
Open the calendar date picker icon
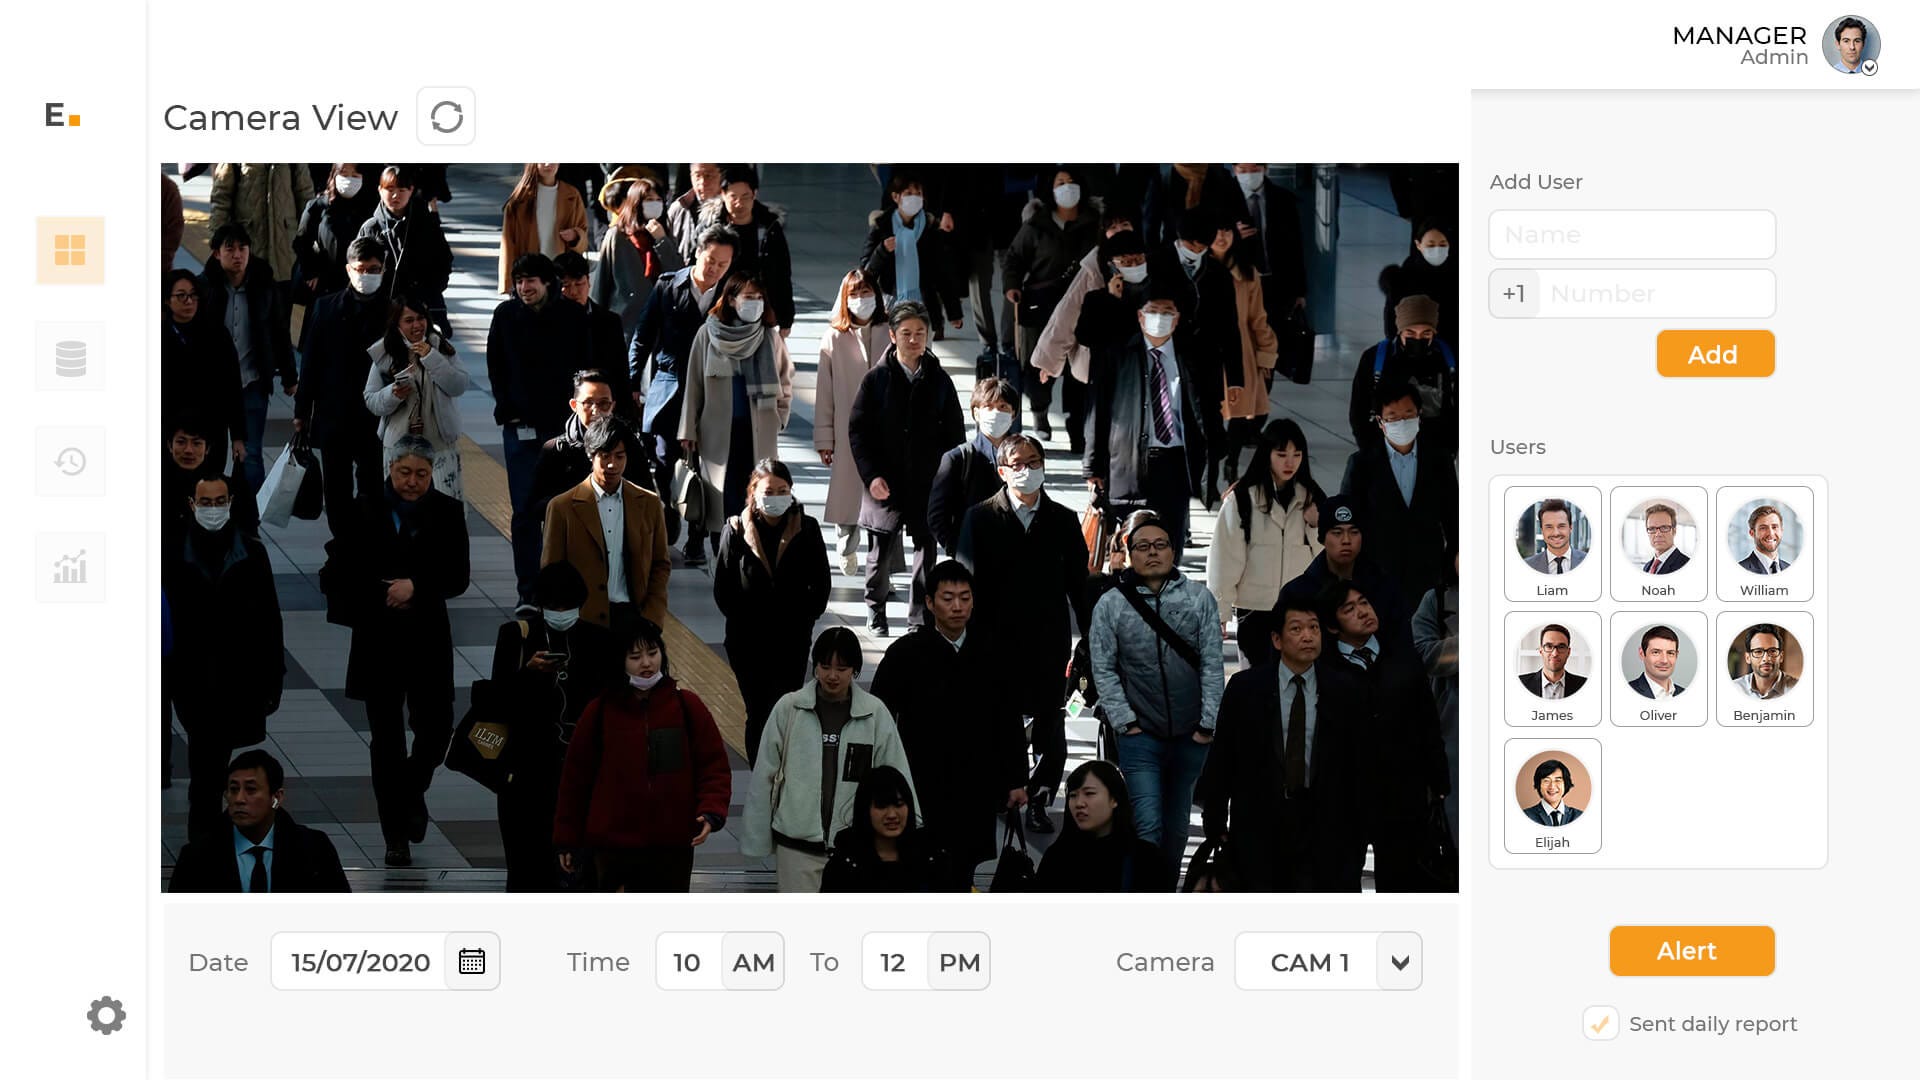pos(472,961)
